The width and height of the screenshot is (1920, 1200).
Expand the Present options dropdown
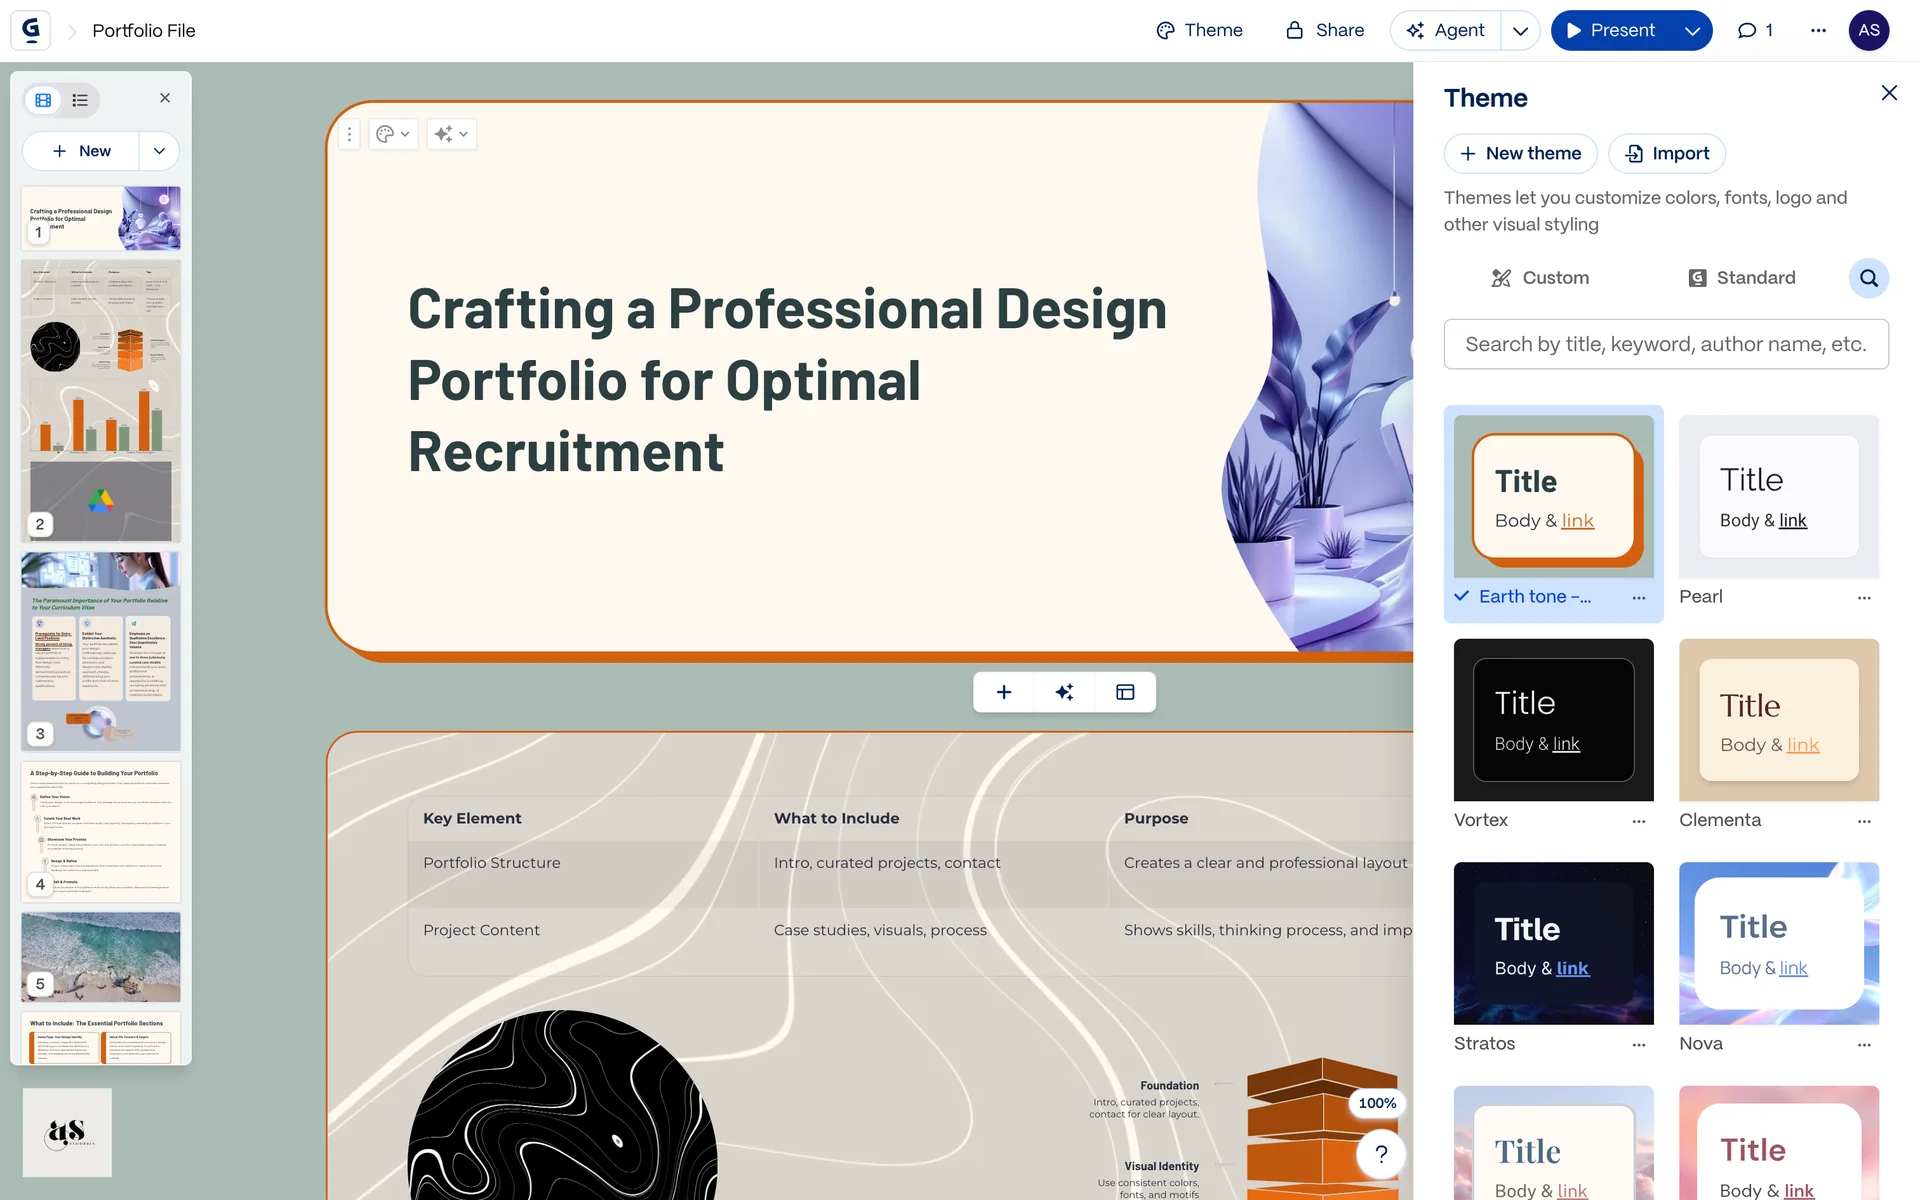(x=1692, y=30)
